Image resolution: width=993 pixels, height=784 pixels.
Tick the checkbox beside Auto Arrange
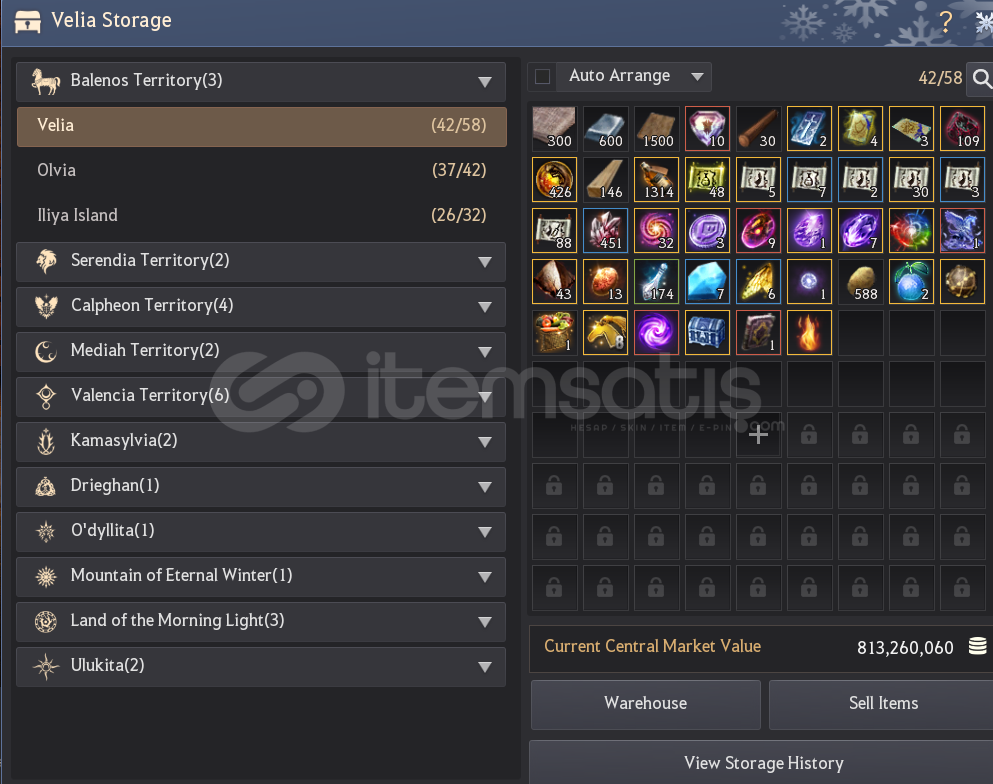pos(542,77)
